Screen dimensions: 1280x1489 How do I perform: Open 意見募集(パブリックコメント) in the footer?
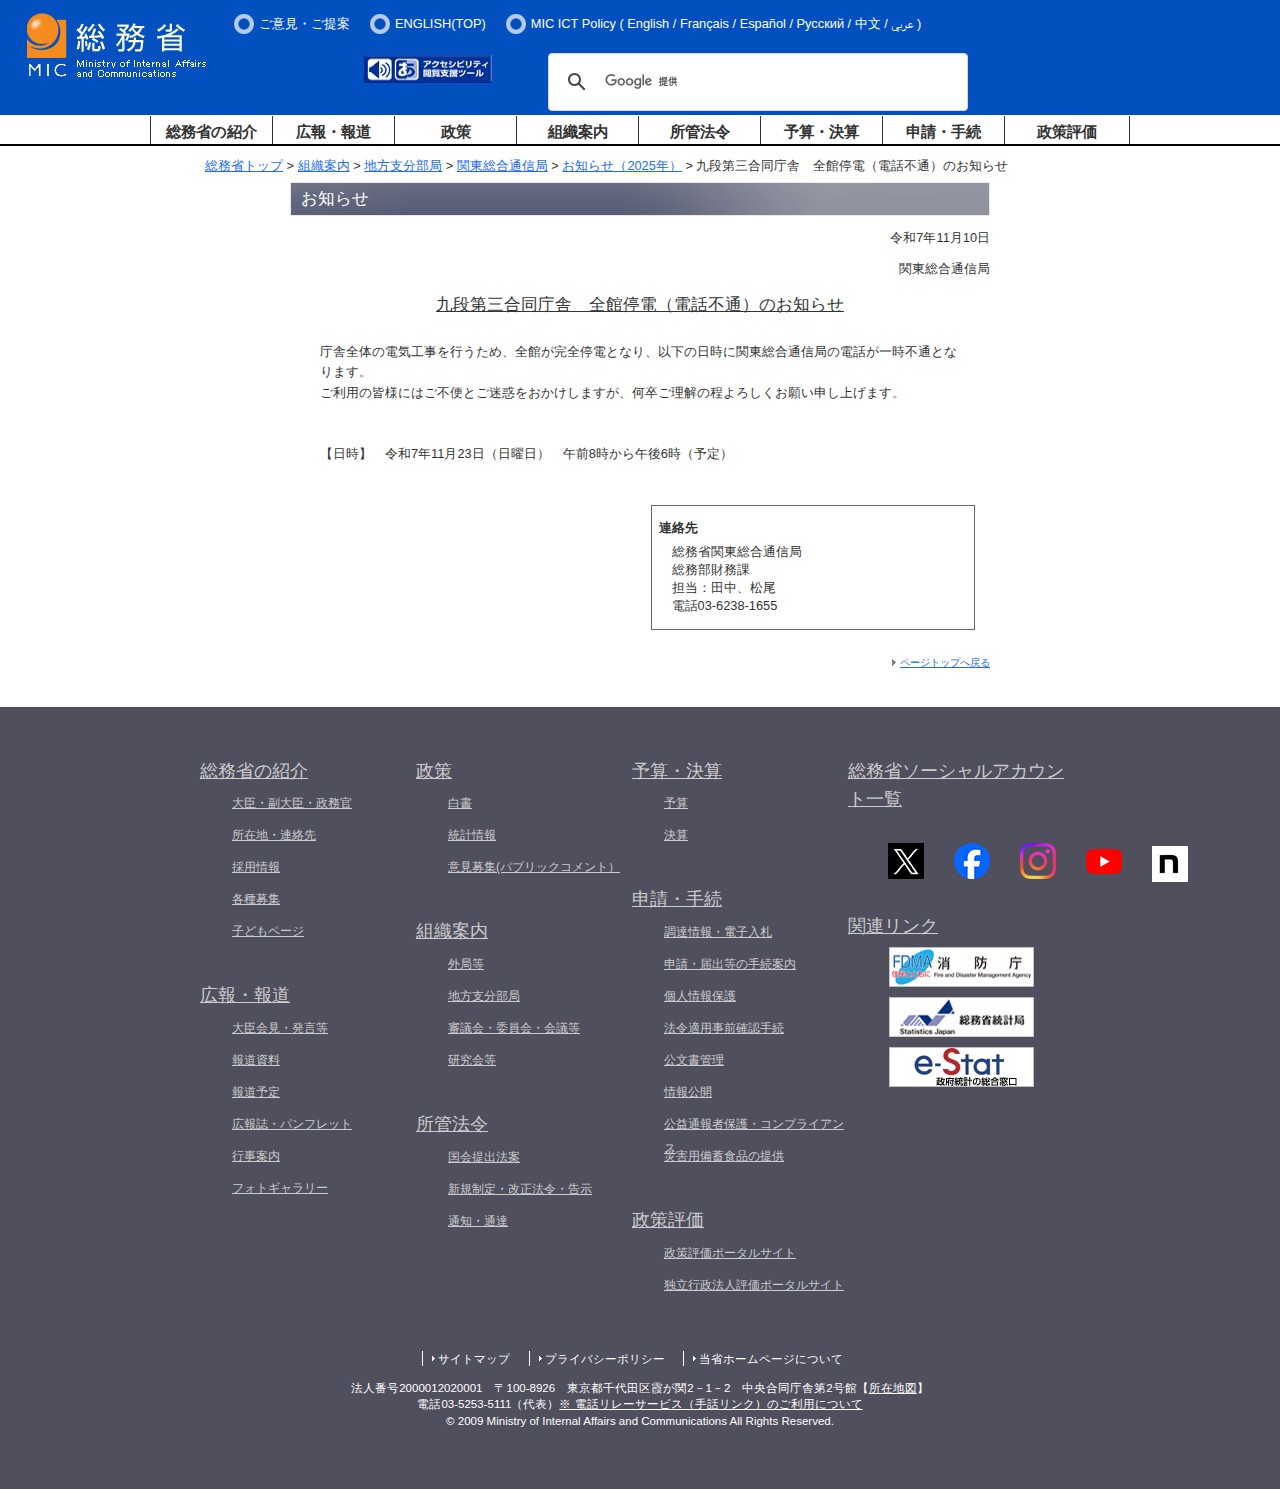click(532, 867)
